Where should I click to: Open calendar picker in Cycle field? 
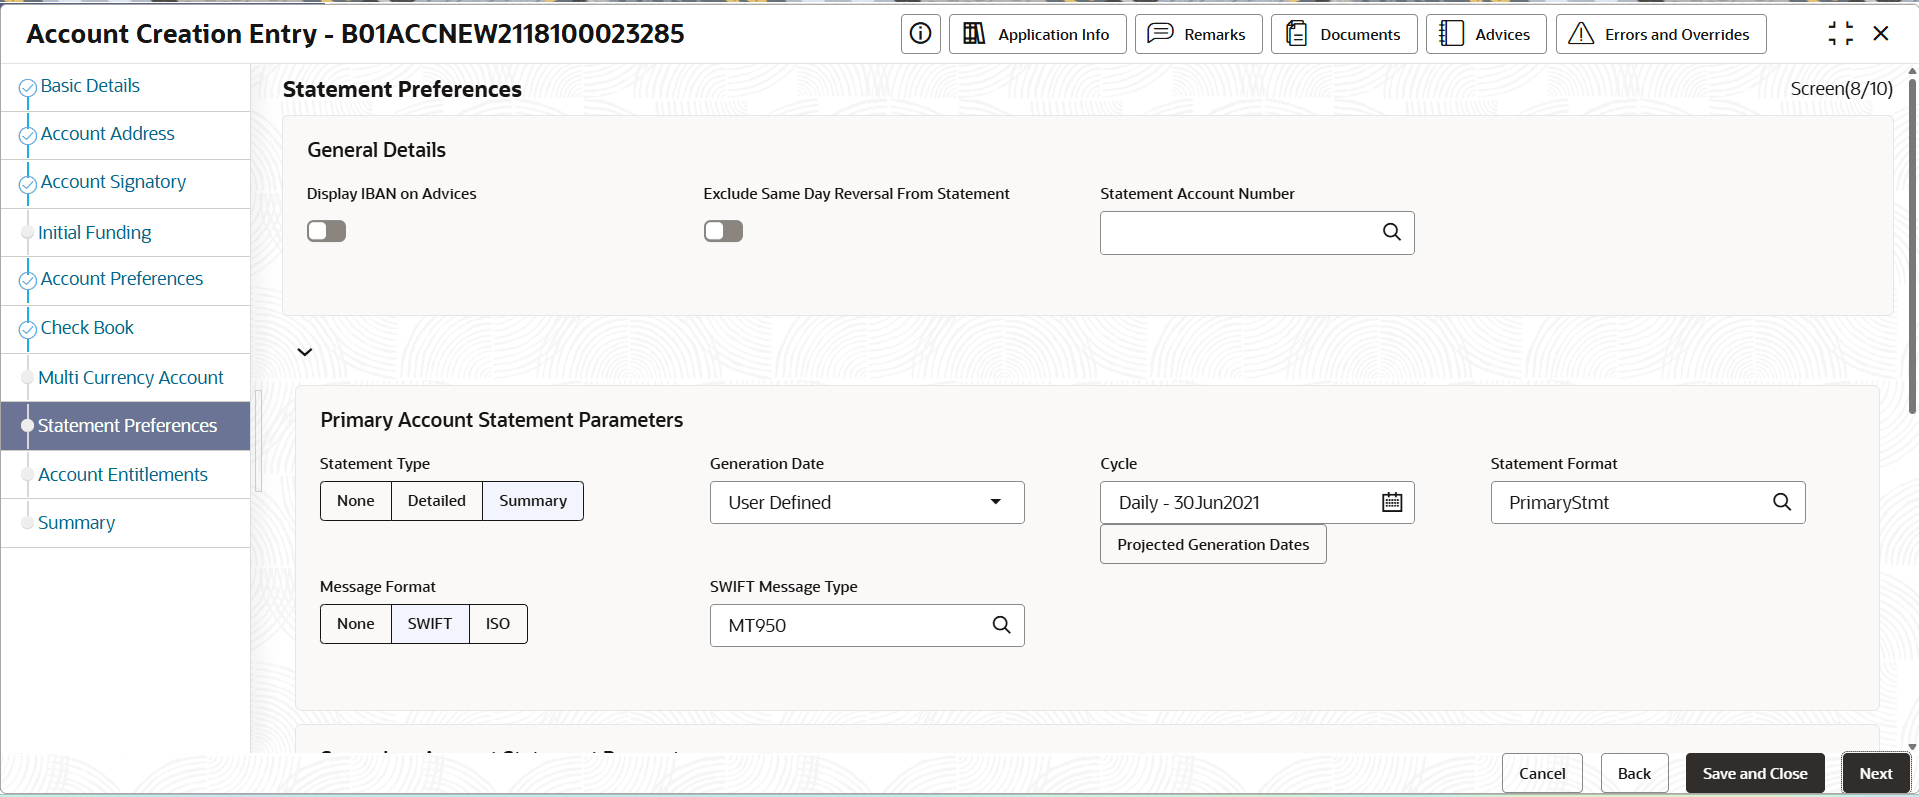coord(1392,502)
